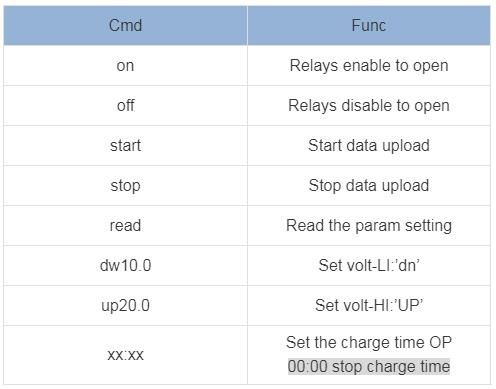Click the 'dw10.0' command cell
The image size is (496, 389).
[x=125, y=265]
